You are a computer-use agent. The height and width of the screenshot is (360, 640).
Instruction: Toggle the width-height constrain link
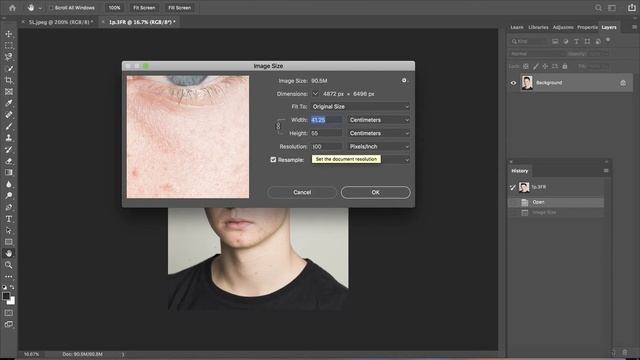click(x=278, y=127)
